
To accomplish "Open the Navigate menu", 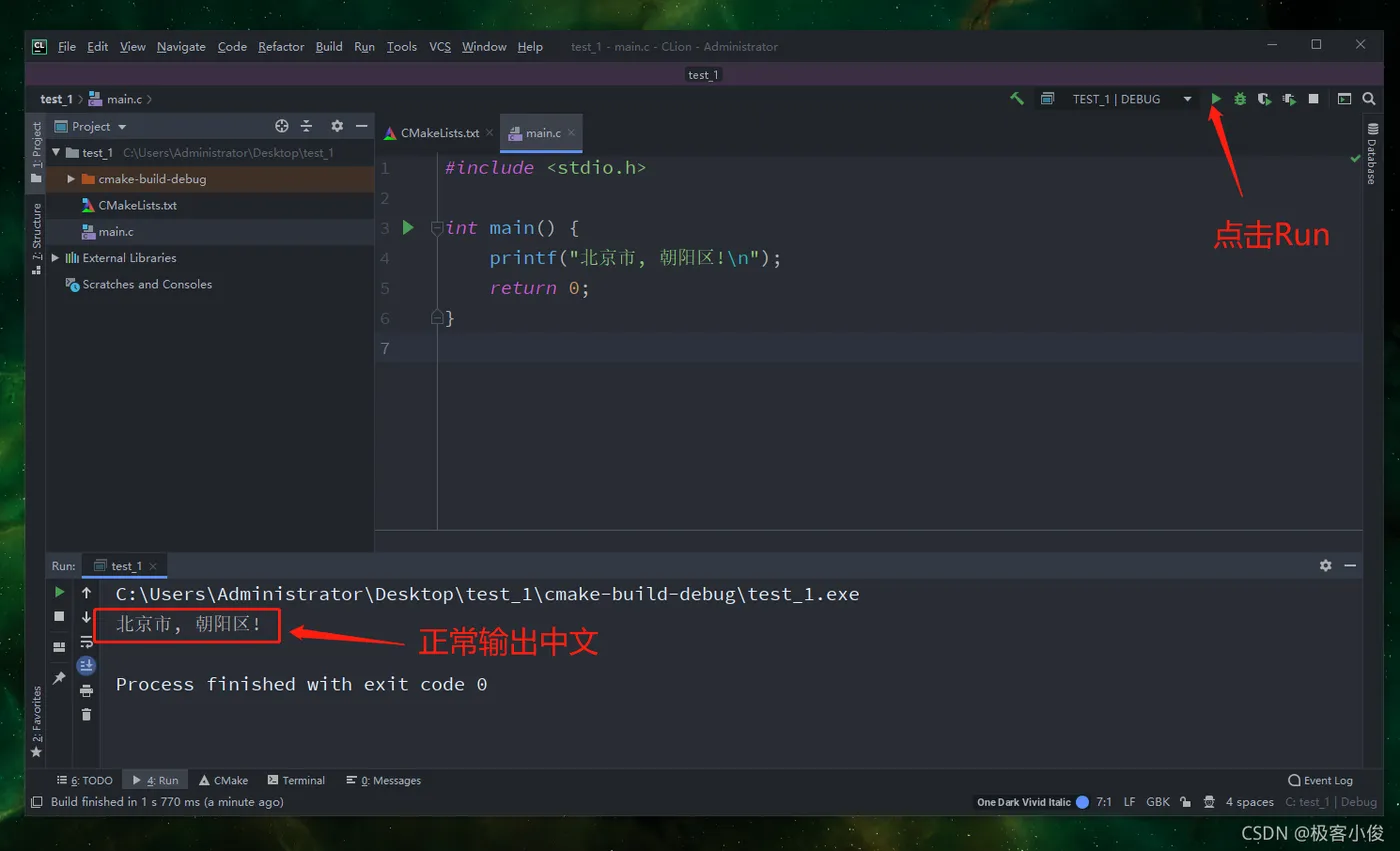I will tap(181, 46).
